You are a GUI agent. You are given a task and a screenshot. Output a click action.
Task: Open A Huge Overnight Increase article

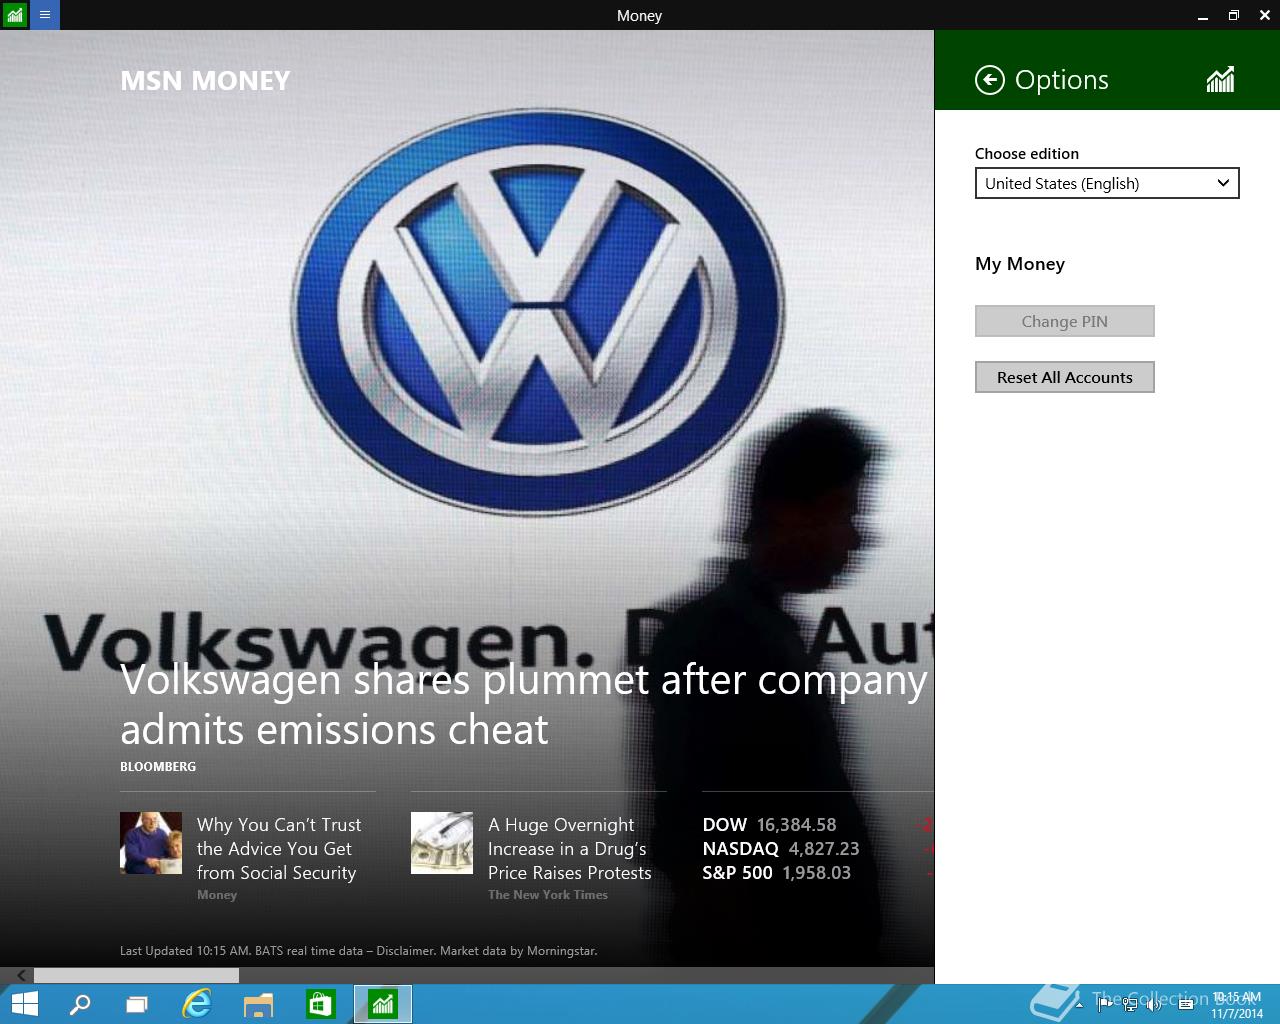[570, 848]
